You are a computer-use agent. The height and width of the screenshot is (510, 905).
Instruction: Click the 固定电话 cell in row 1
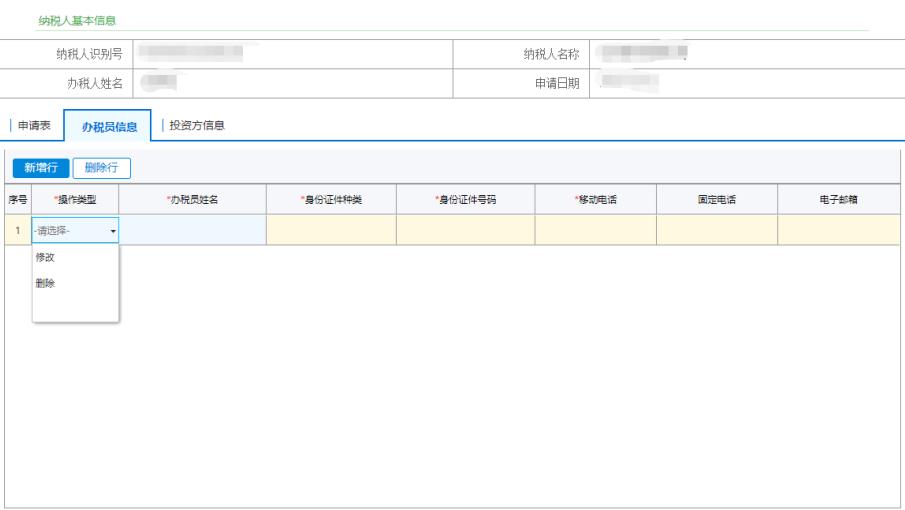coord(716,231)
